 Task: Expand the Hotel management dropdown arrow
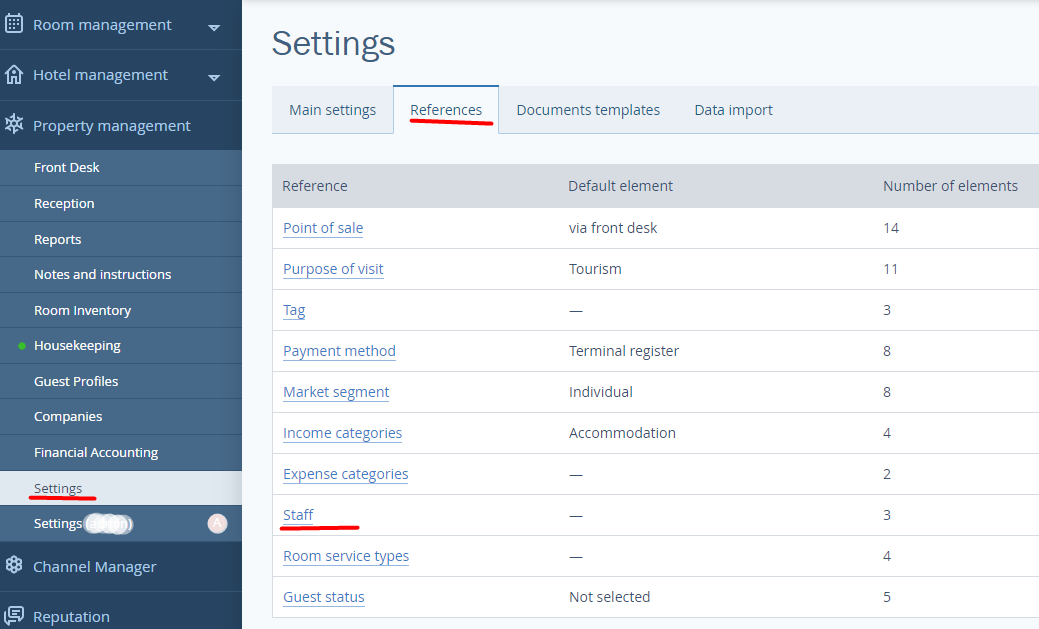point(214,78)
